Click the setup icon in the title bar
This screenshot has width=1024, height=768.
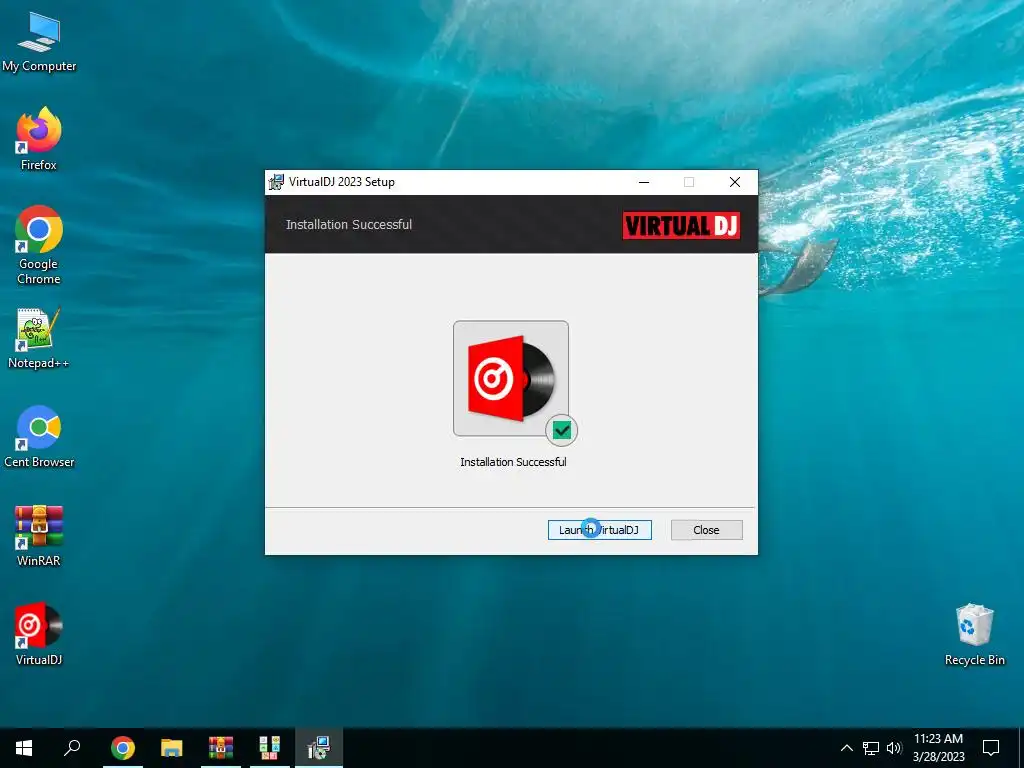(276, 182)
